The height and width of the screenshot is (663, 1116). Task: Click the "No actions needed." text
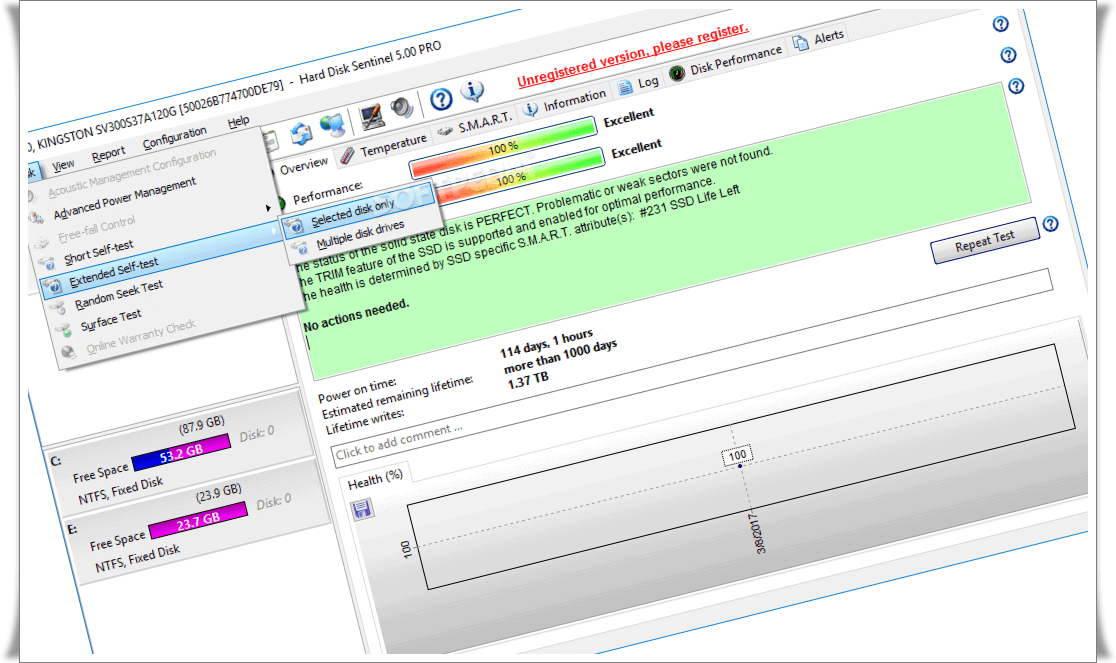[x=357, y=315]
